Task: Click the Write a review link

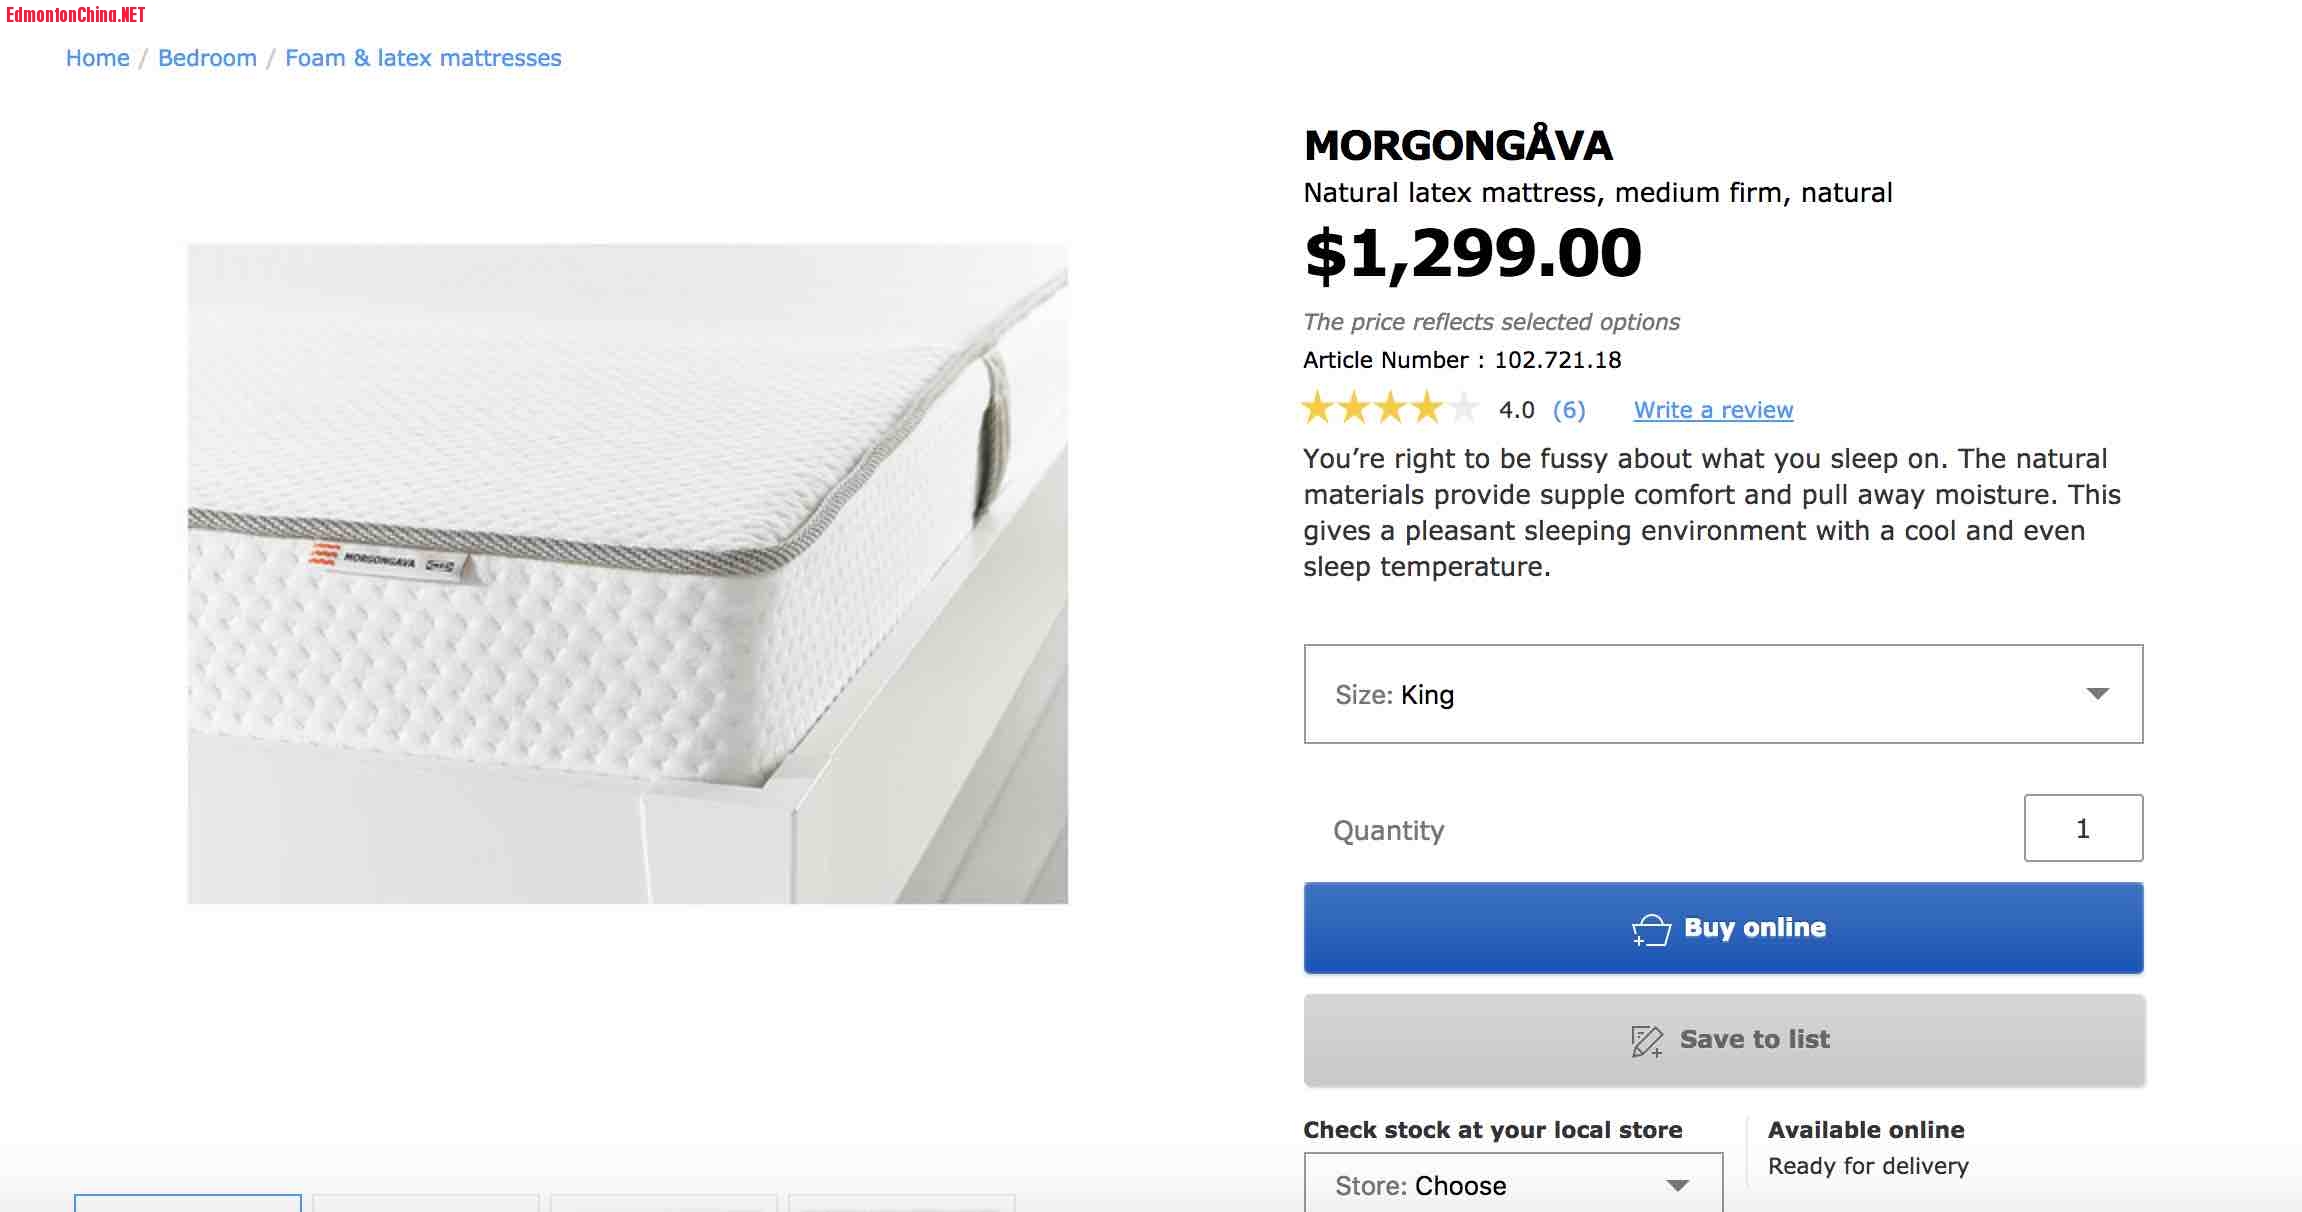Action: click(1713, 410)
